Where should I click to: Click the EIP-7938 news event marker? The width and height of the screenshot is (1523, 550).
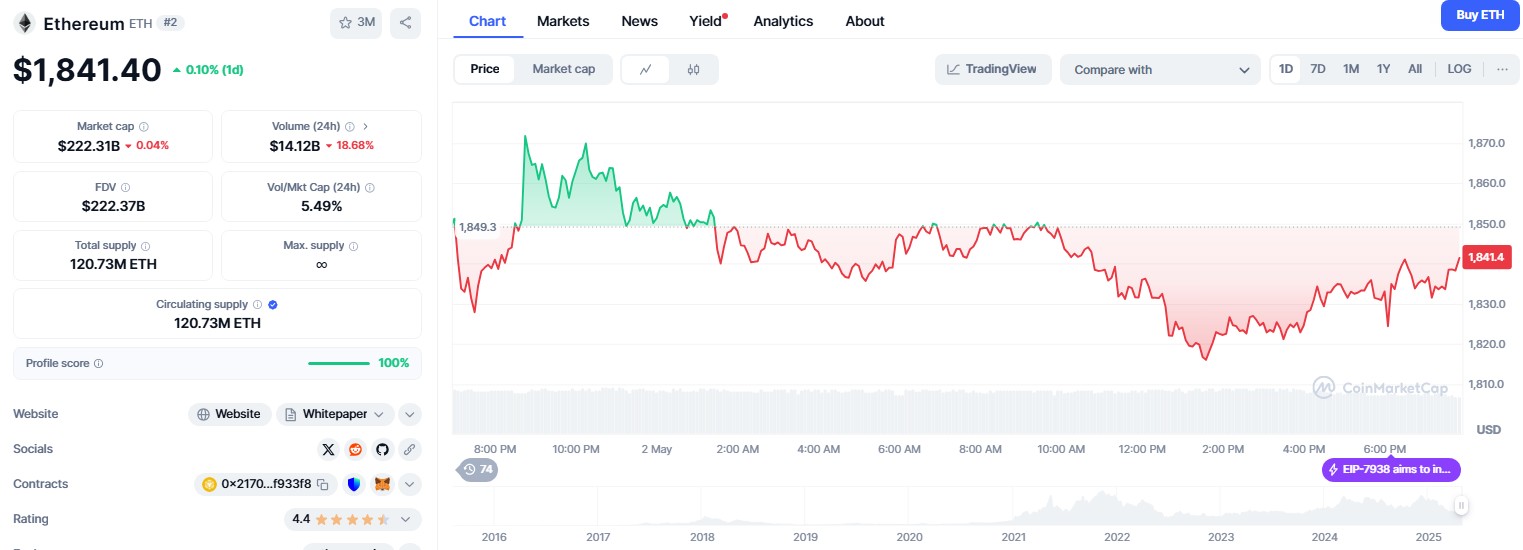(1391, 469)
